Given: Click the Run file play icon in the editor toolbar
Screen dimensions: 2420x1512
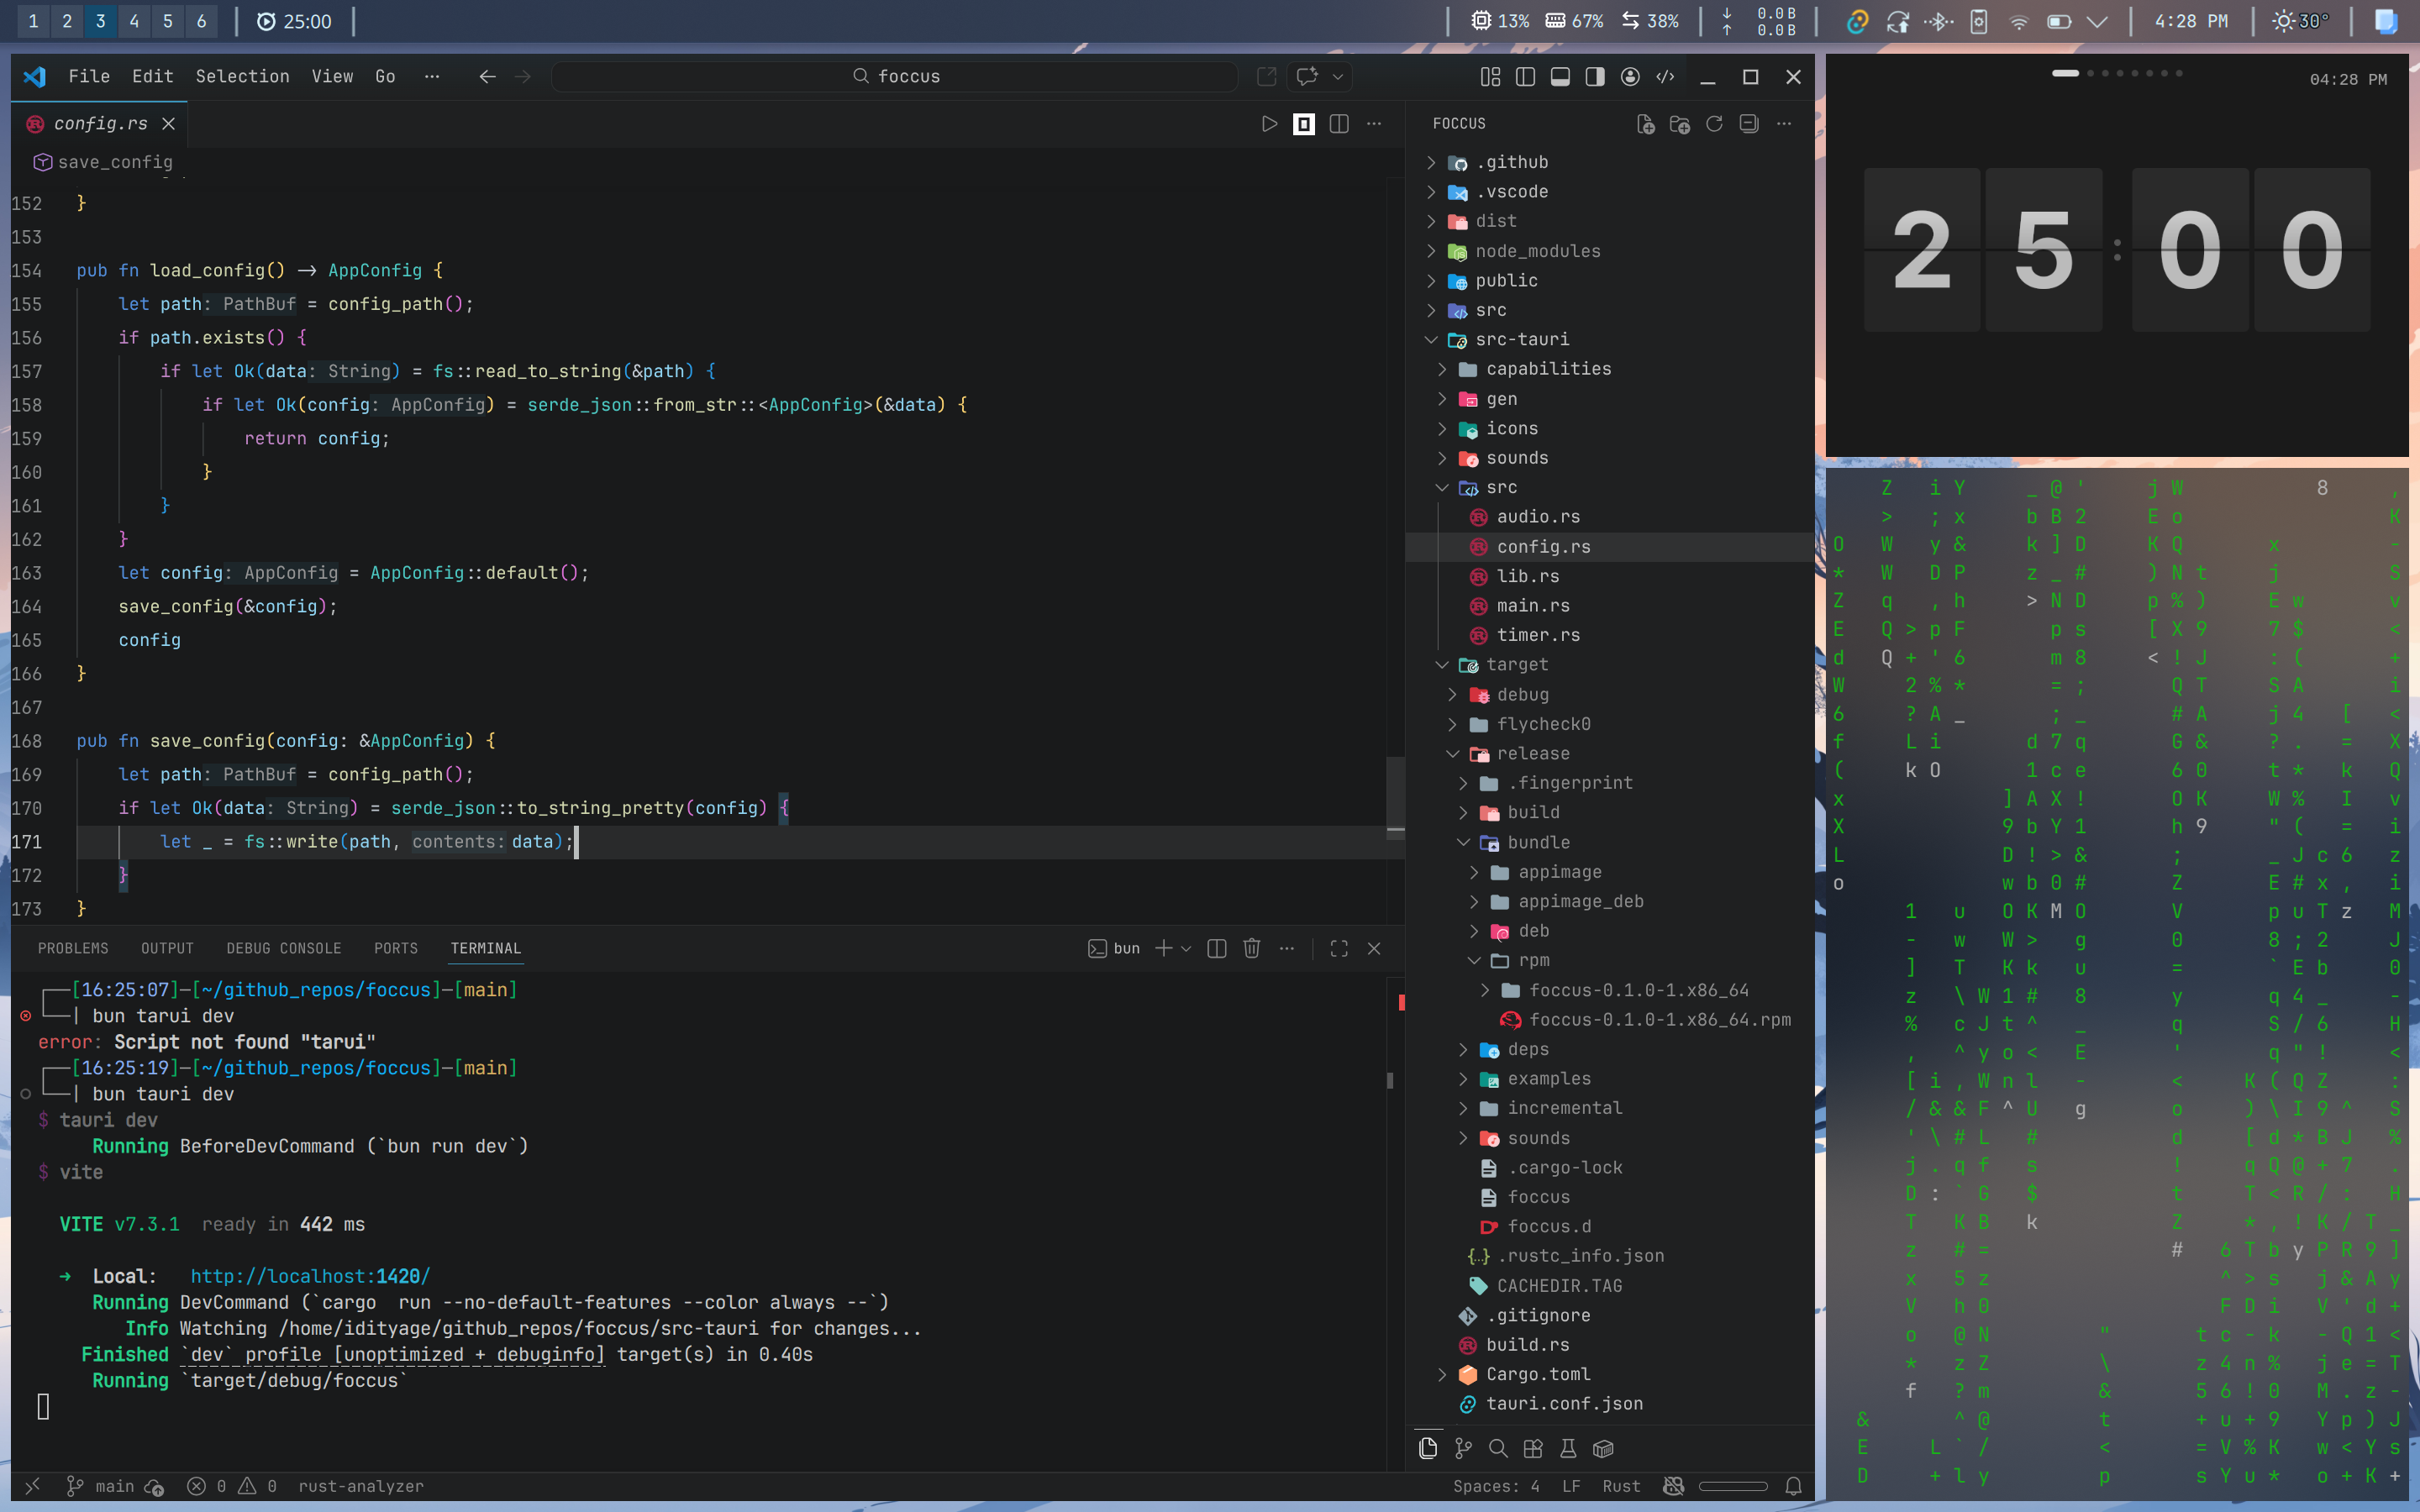Looking at the screenshot, I should (1269, 123).
